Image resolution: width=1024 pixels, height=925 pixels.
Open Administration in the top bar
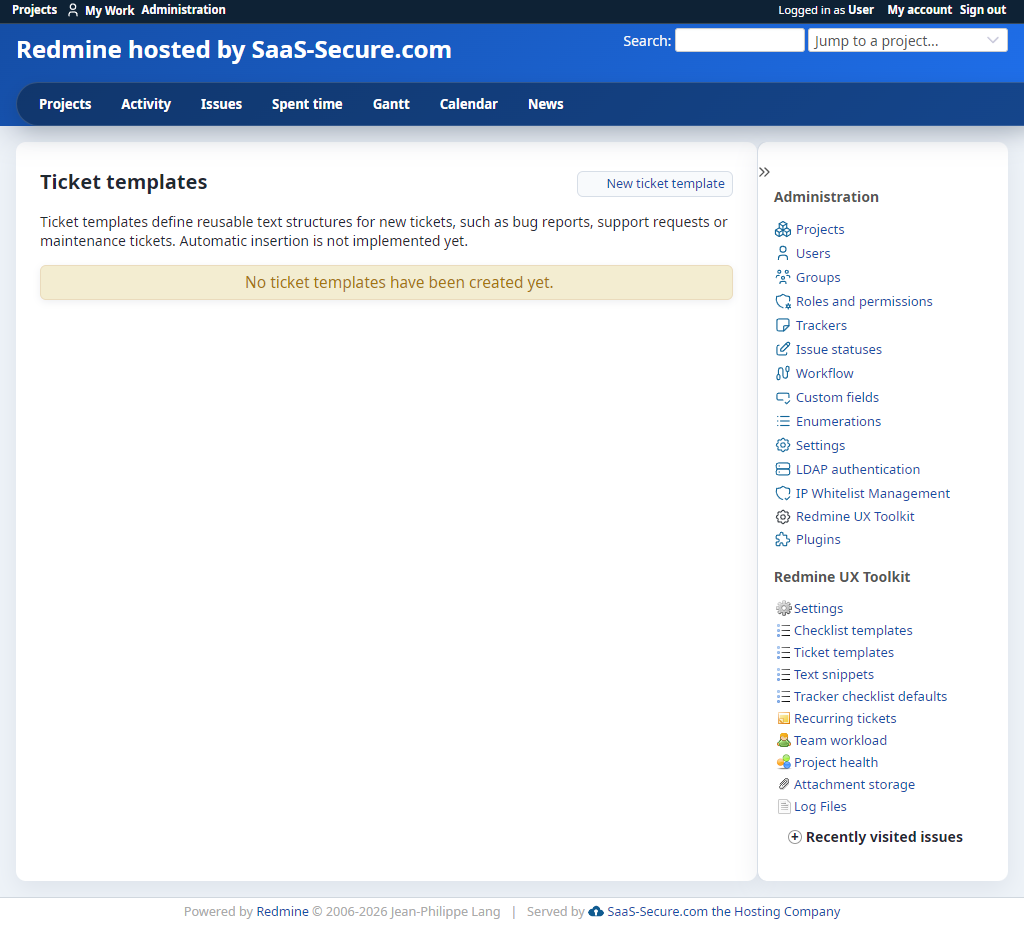(184, 10)
